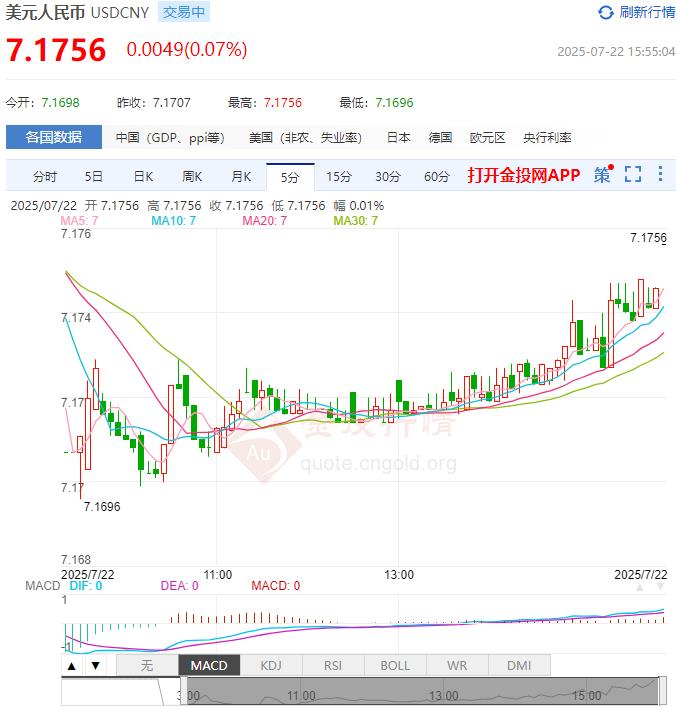This screenshot has height=709, width=677.
Task: Open the 欧元区 data link
Action: pyautogui.click(x=487, y=137)
